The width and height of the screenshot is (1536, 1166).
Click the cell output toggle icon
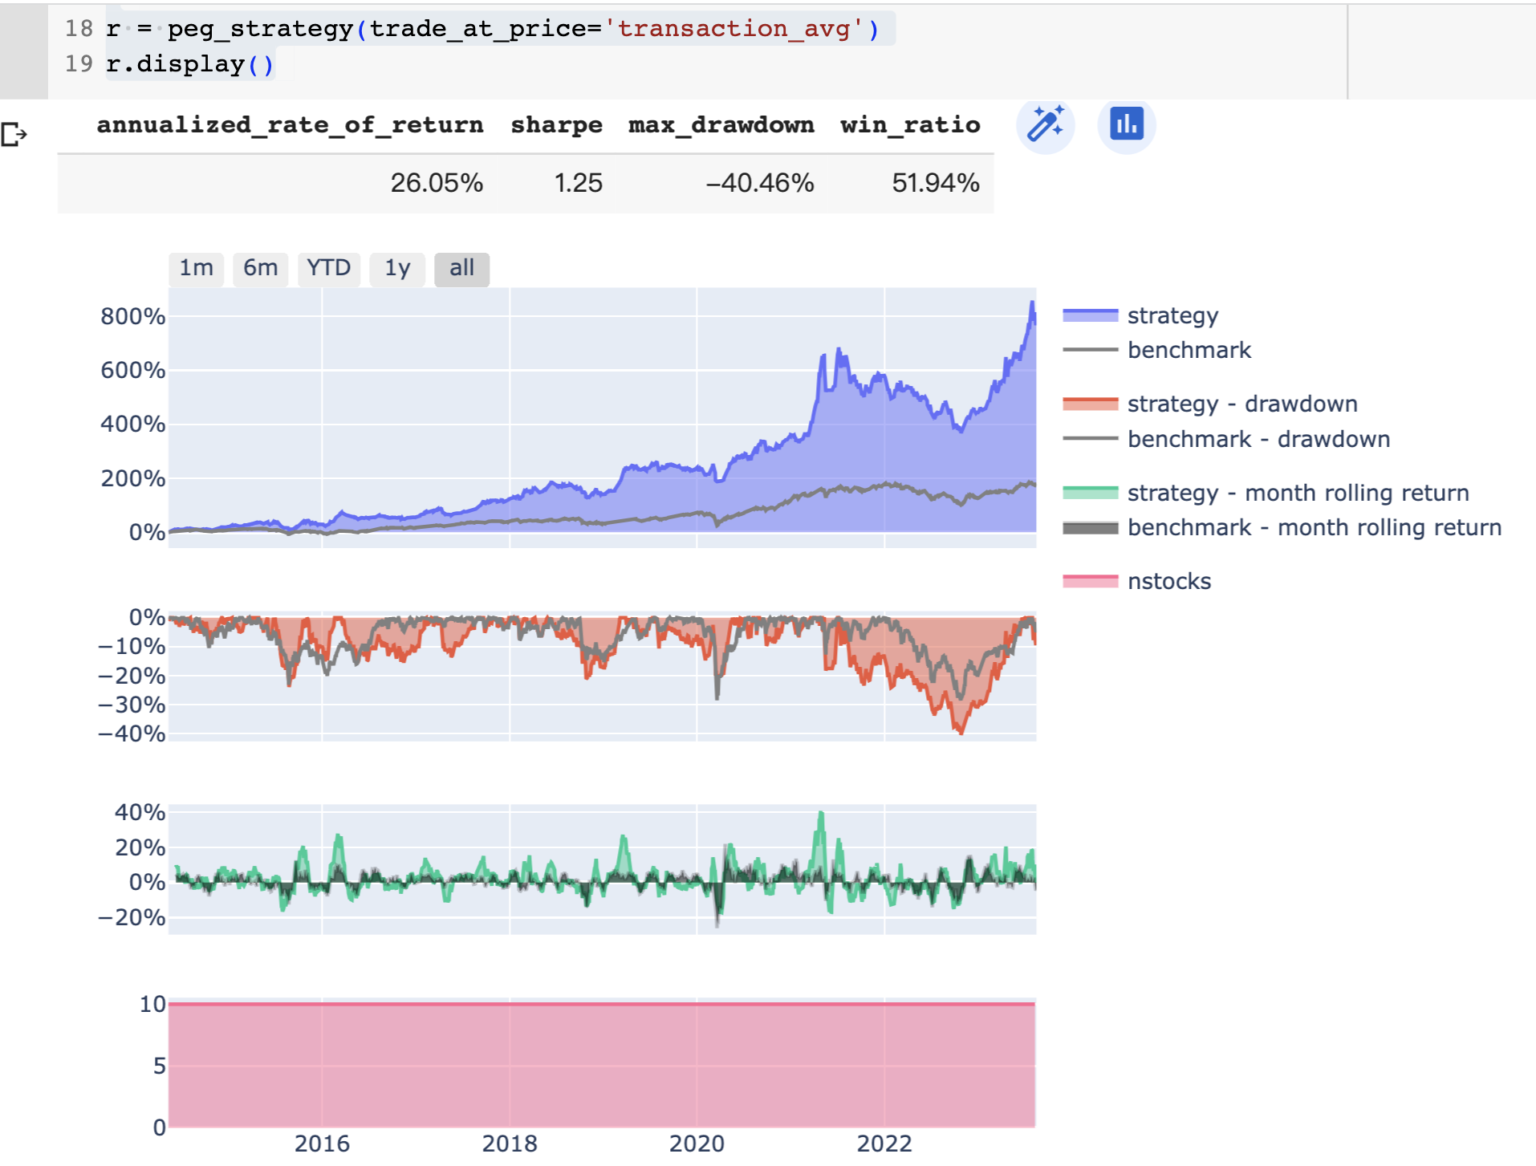coord(15,134)
